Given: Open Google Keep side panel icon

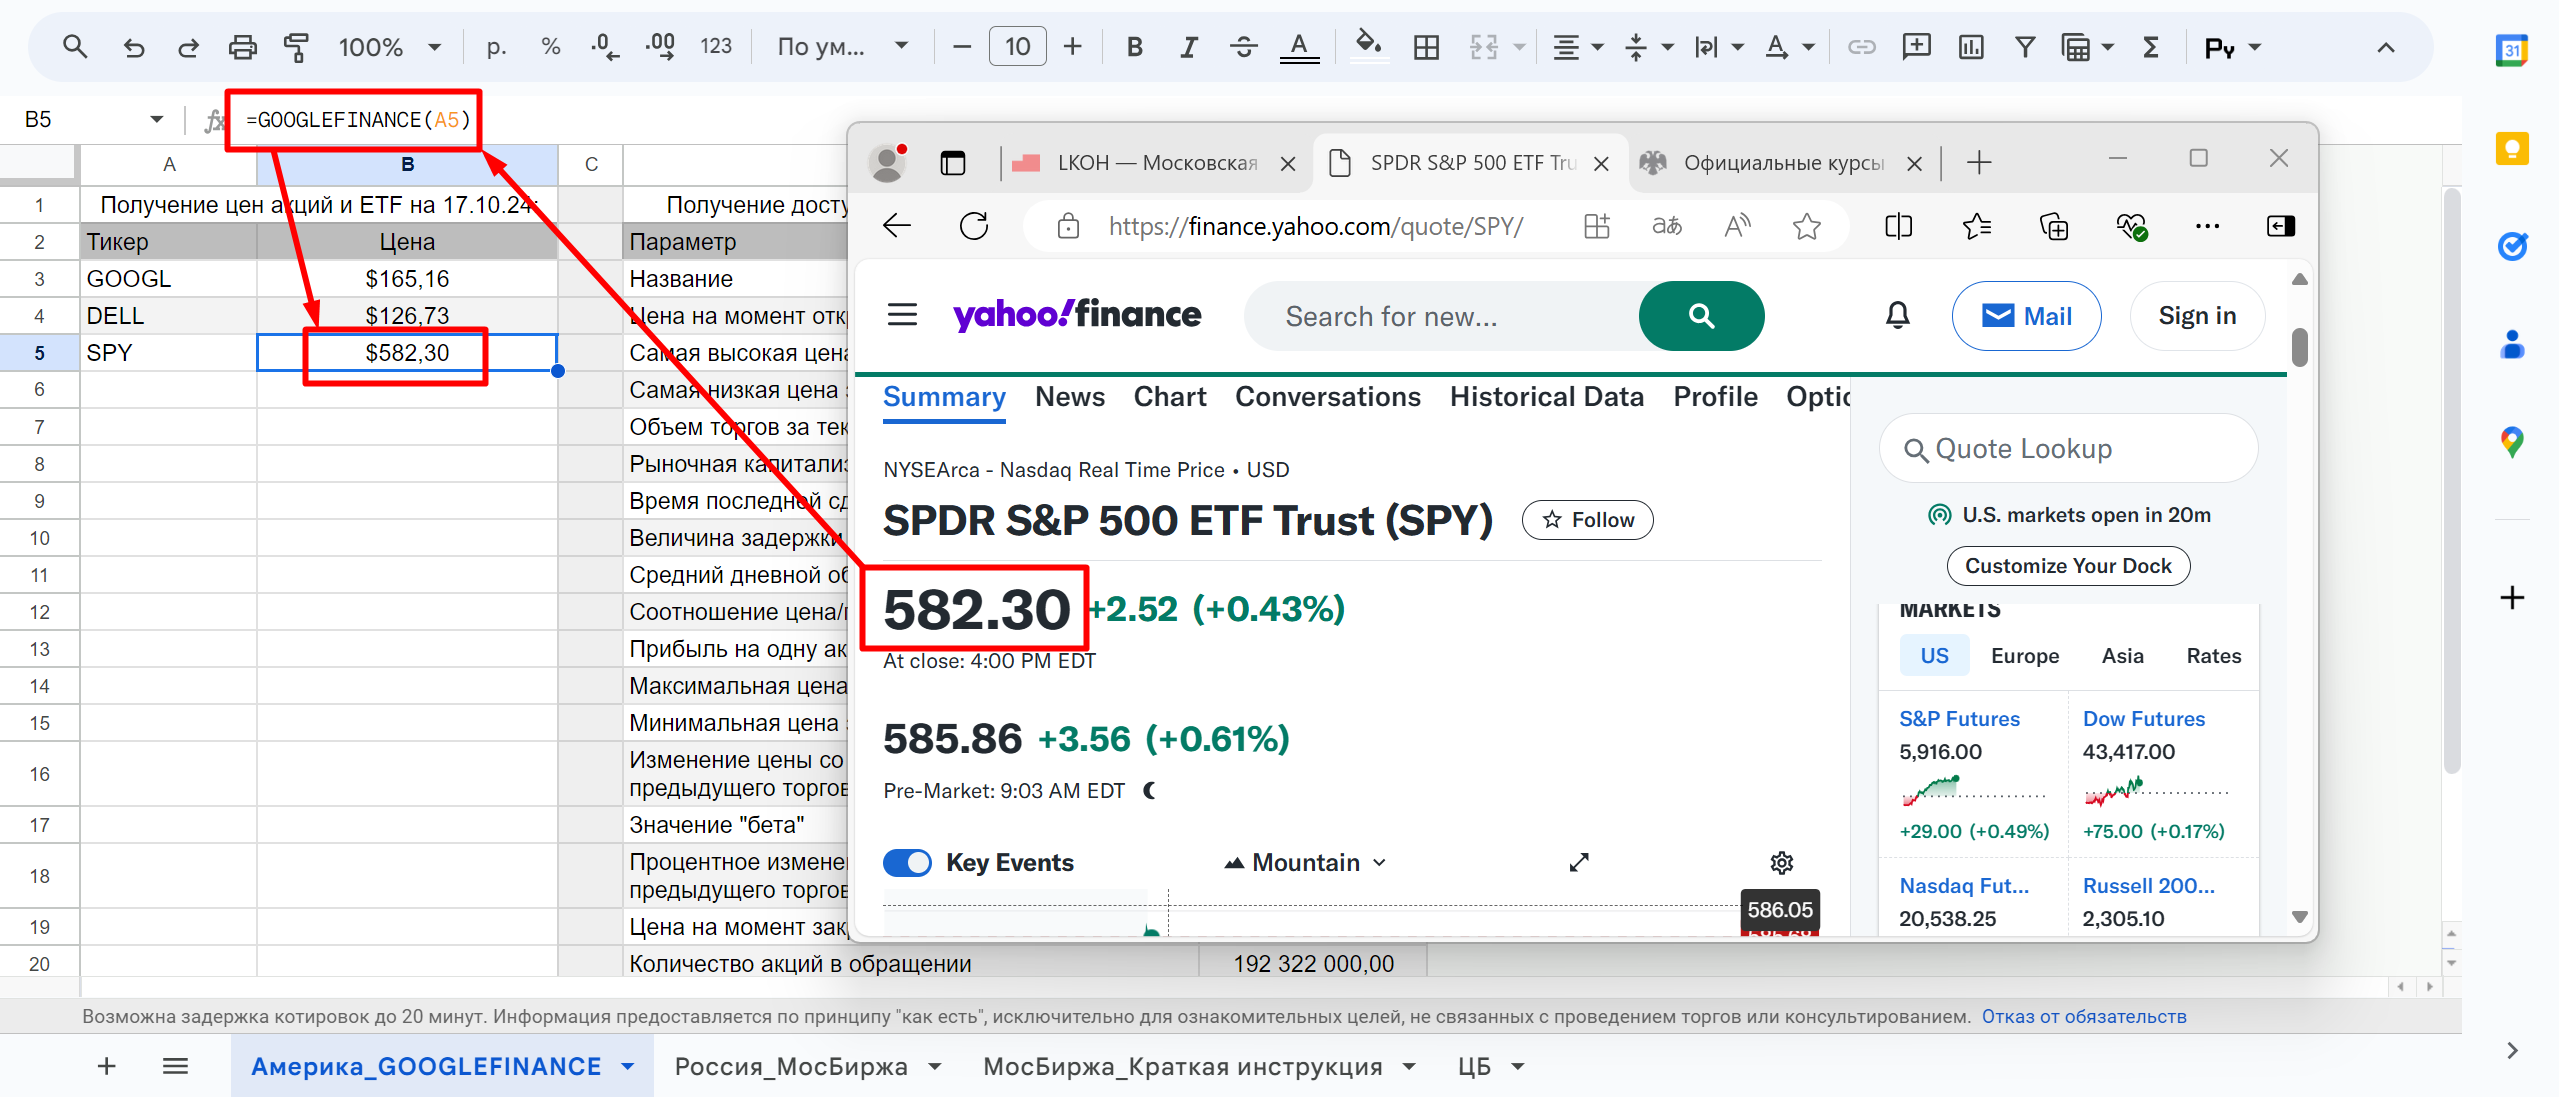Looking at the screenshot, I should pyautogui.click(x=2512, y=148).
